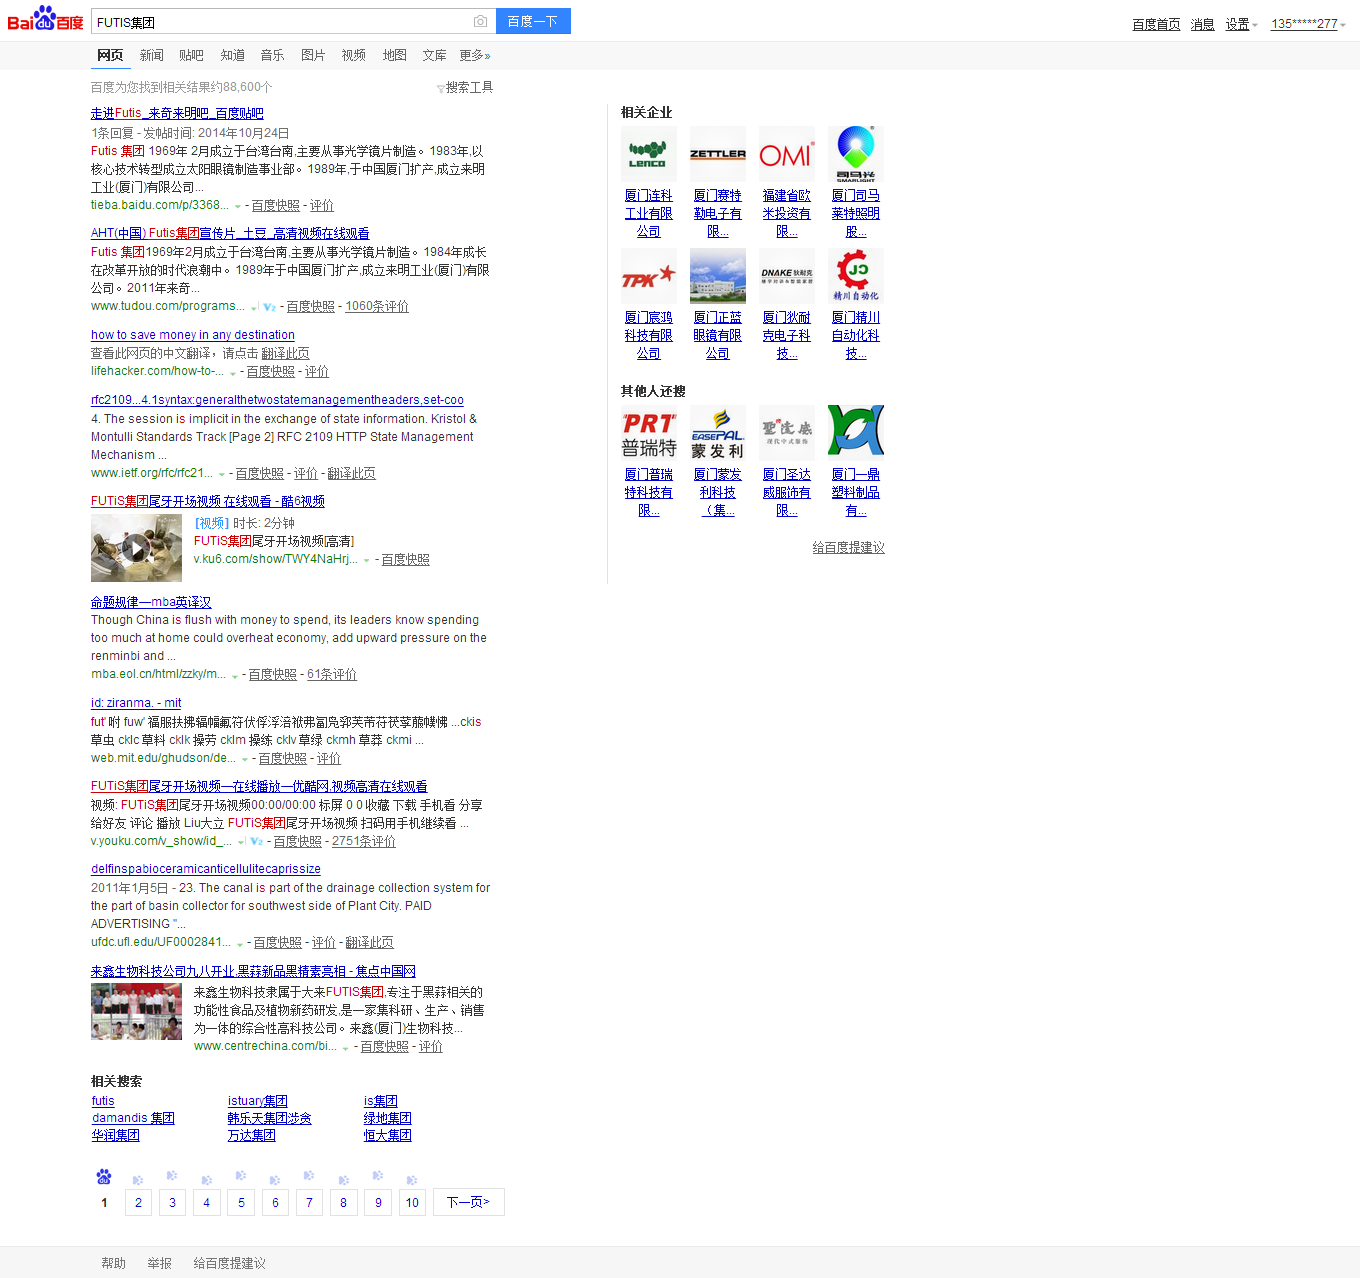Open 百度快照 for the tudou result
Screen dimensions: 1360x1278
pyautogui.click(x=310, y=307)
